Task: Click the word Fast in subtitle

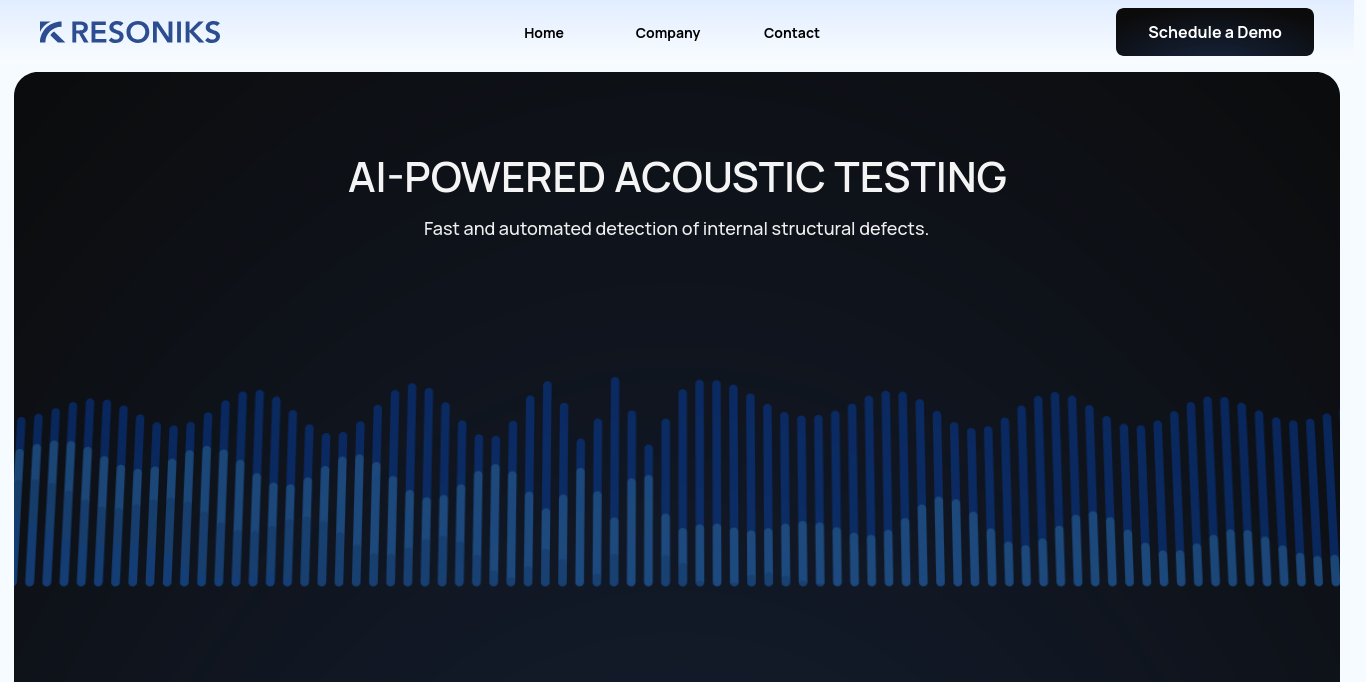Action: pyautogui.click(x=441, y=229)
